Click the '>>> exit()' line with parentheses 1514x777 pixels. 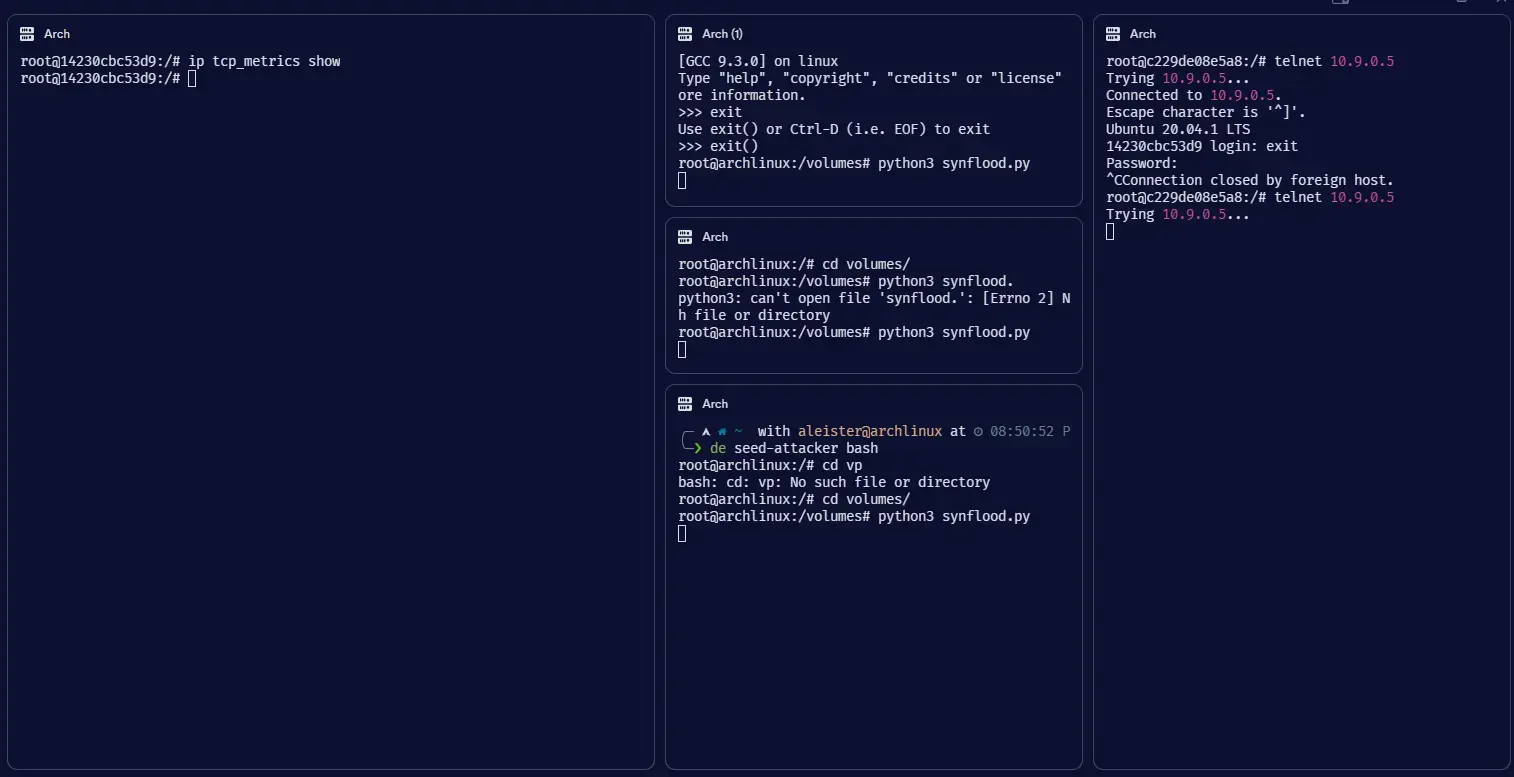tap(718, 146)
